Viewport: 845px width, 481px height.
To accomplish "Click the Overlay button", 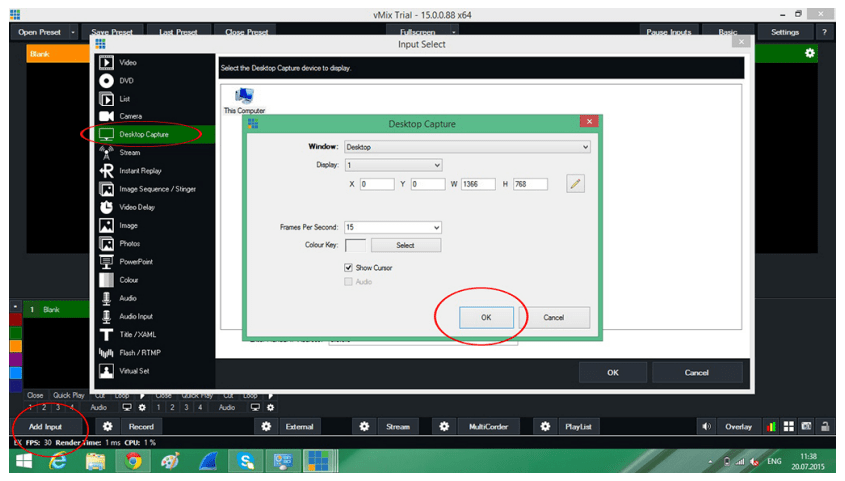I will 738,427.
